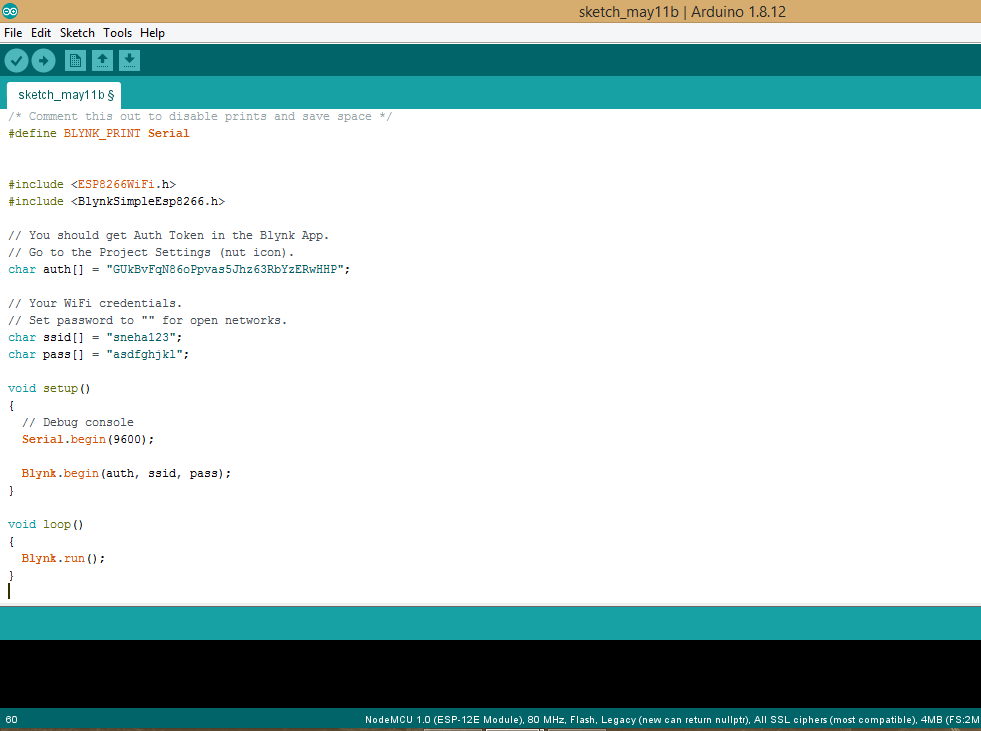Click the Serial.begin(9600); line
This screenshot has height=731, width=981.
[88, 439]
